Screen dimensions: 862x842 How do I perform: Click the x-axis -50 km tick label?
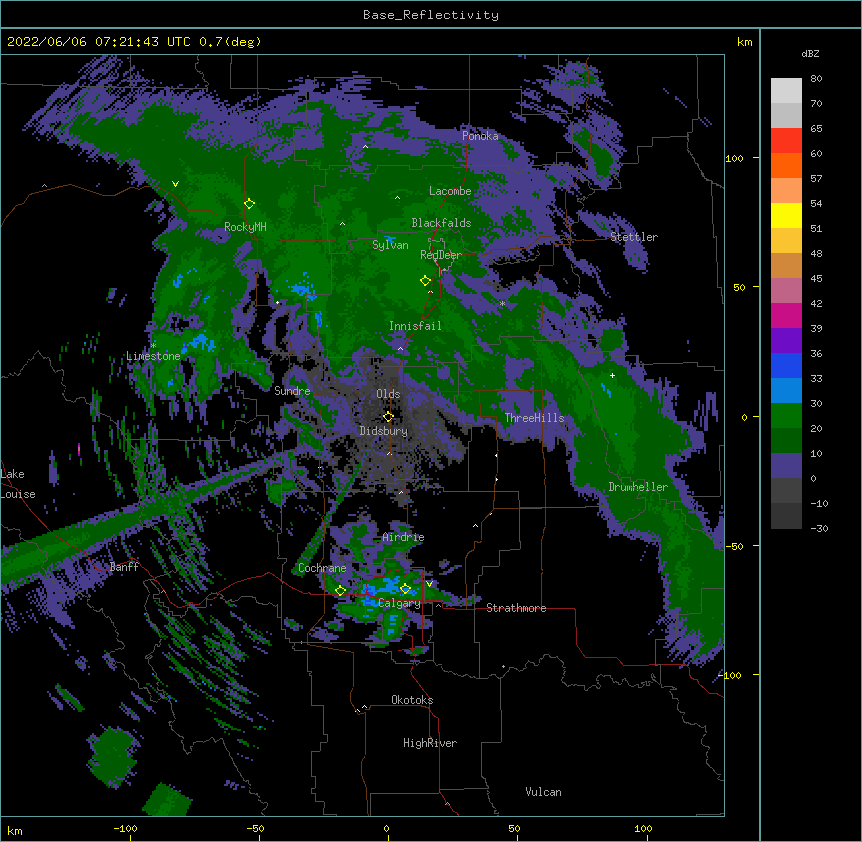click(255, 828)
